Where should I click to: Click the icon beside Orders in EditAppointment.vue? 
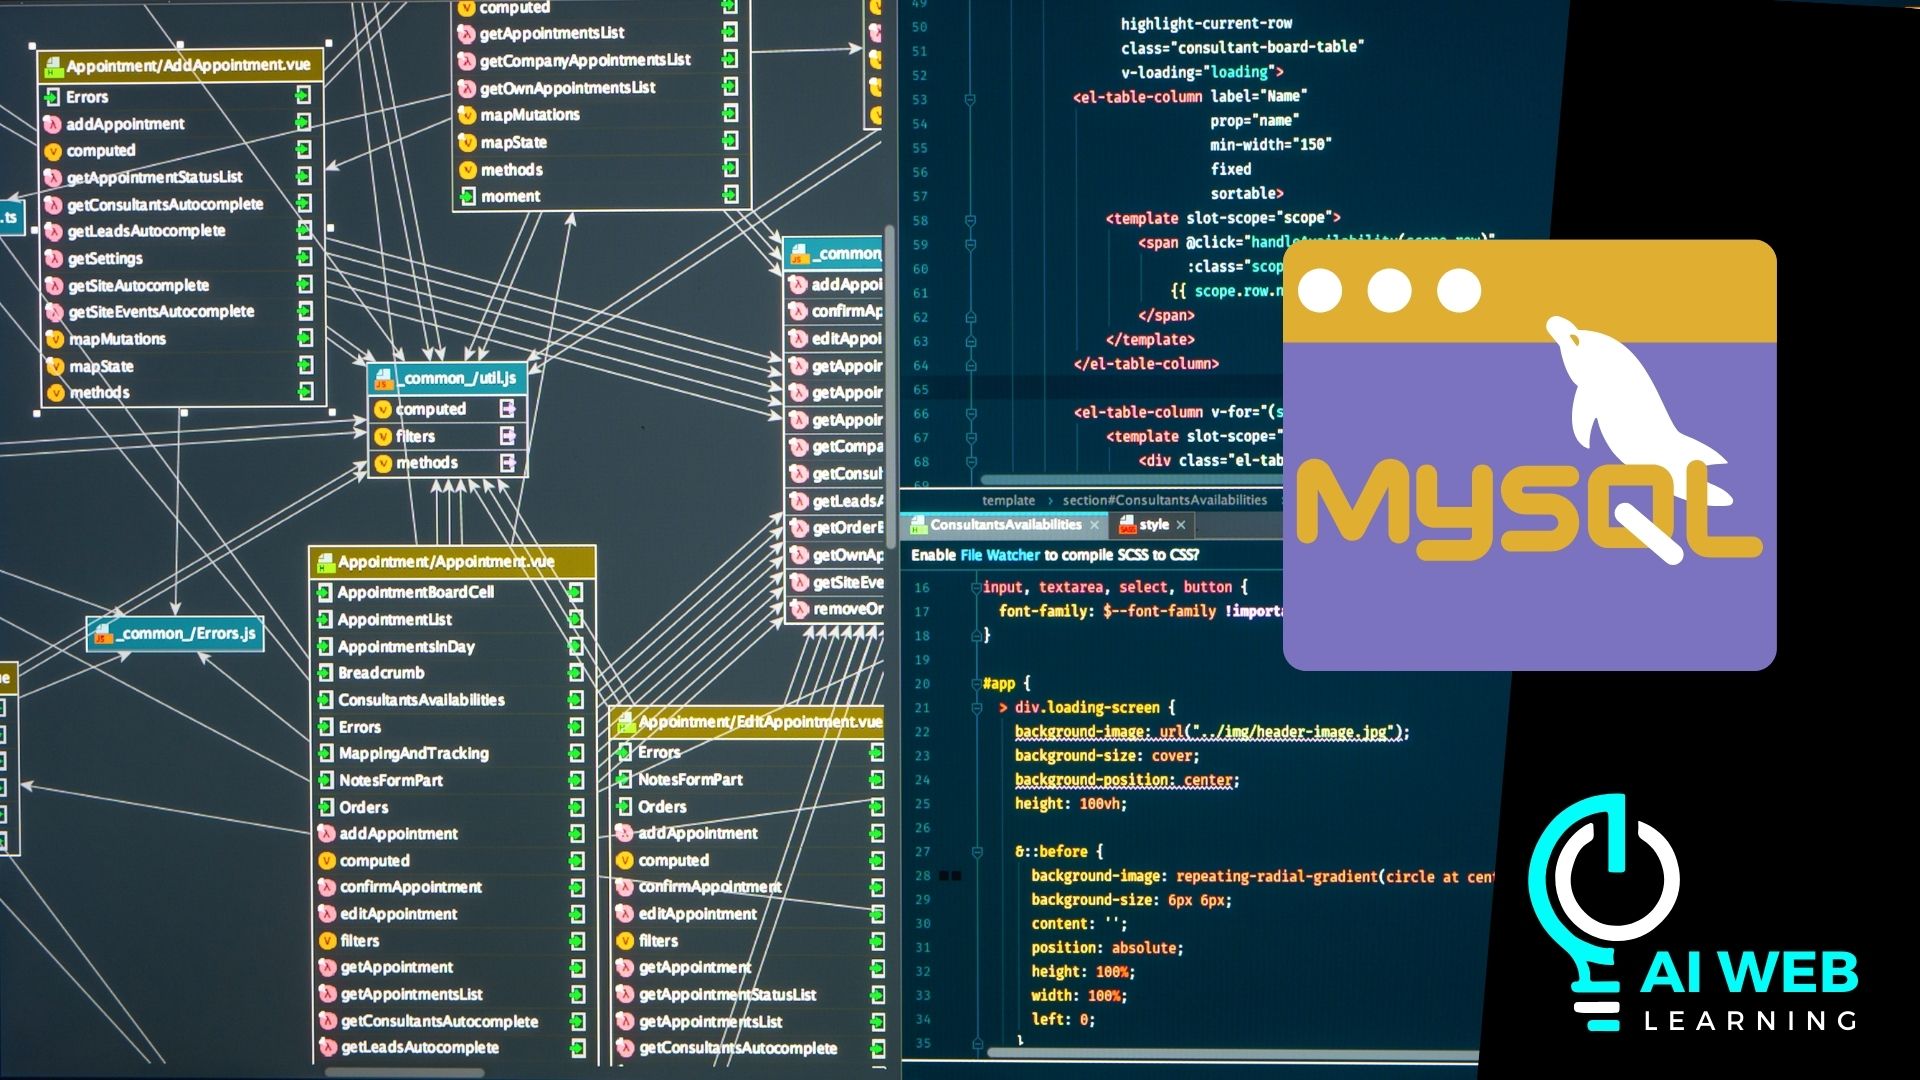click(x=625, y=807)
